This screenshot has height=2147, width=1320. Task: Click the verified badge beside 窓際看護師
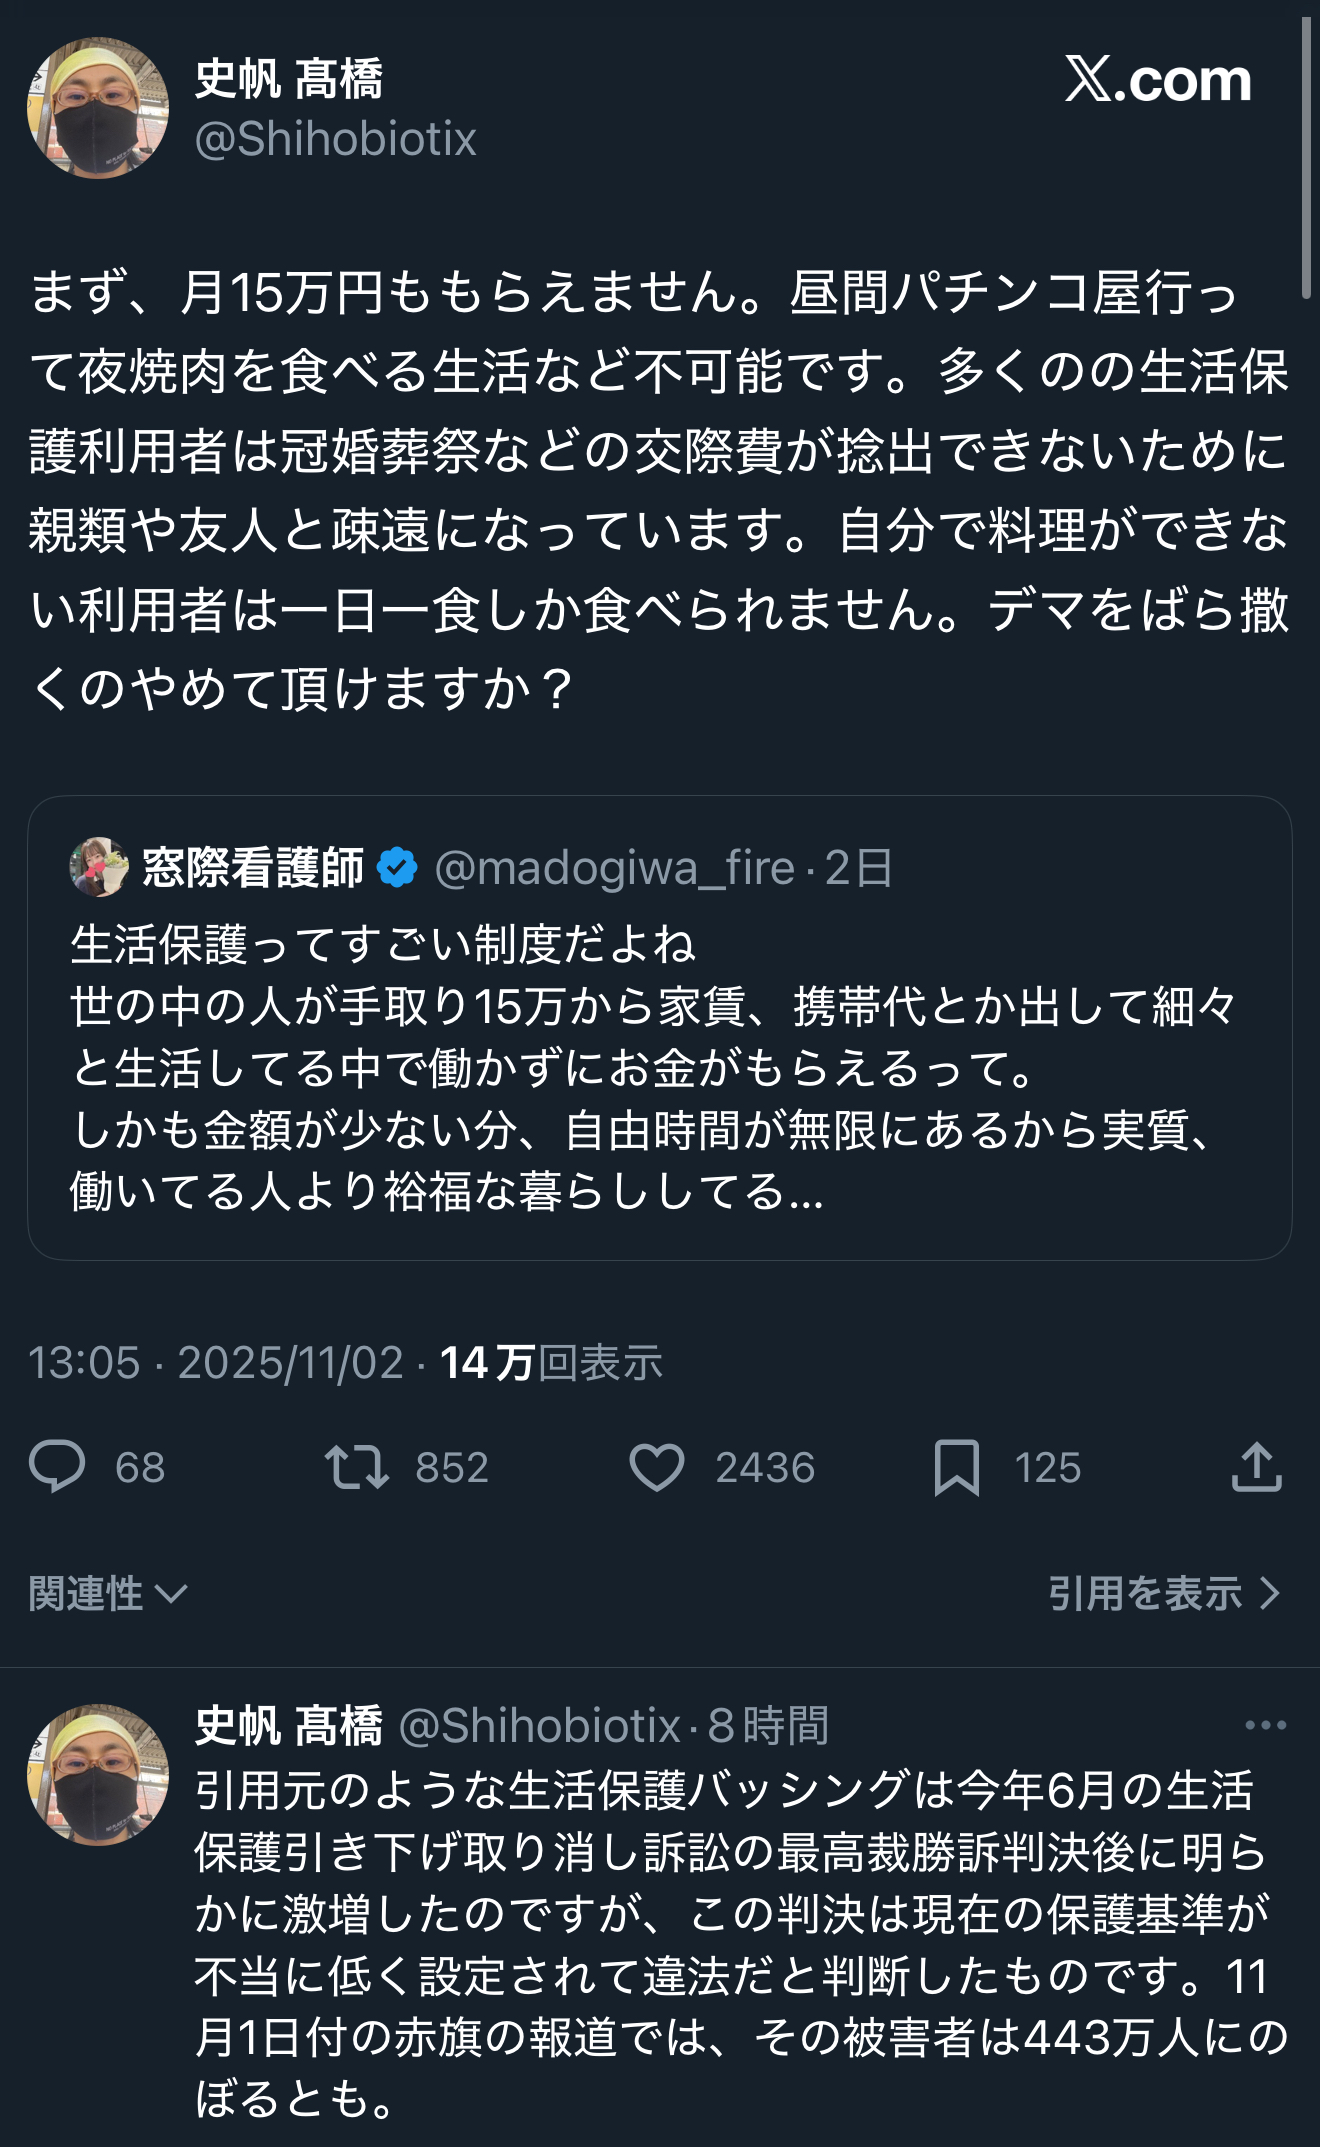point(397,867)
